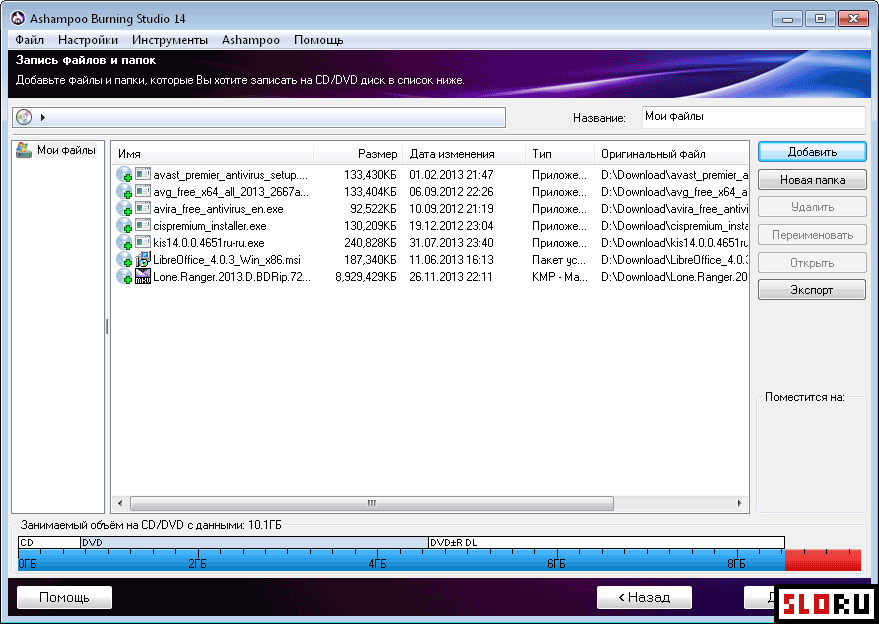Click the left arrow of the horizontal scrollbar
The width and height of the screenshot is (879, 624).
click(120, 503)
